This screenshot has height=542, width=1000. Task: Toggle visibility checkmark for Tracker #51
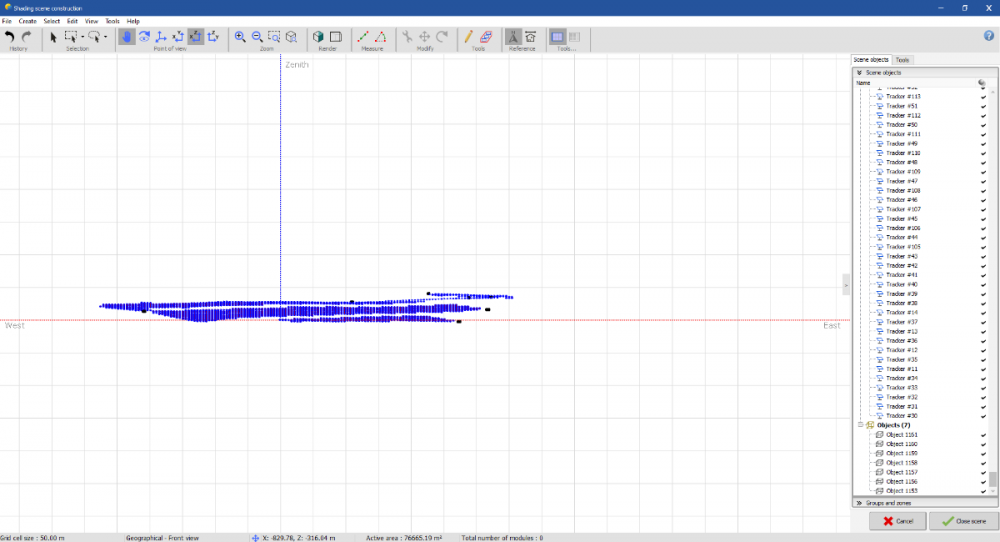coord(983,106)
